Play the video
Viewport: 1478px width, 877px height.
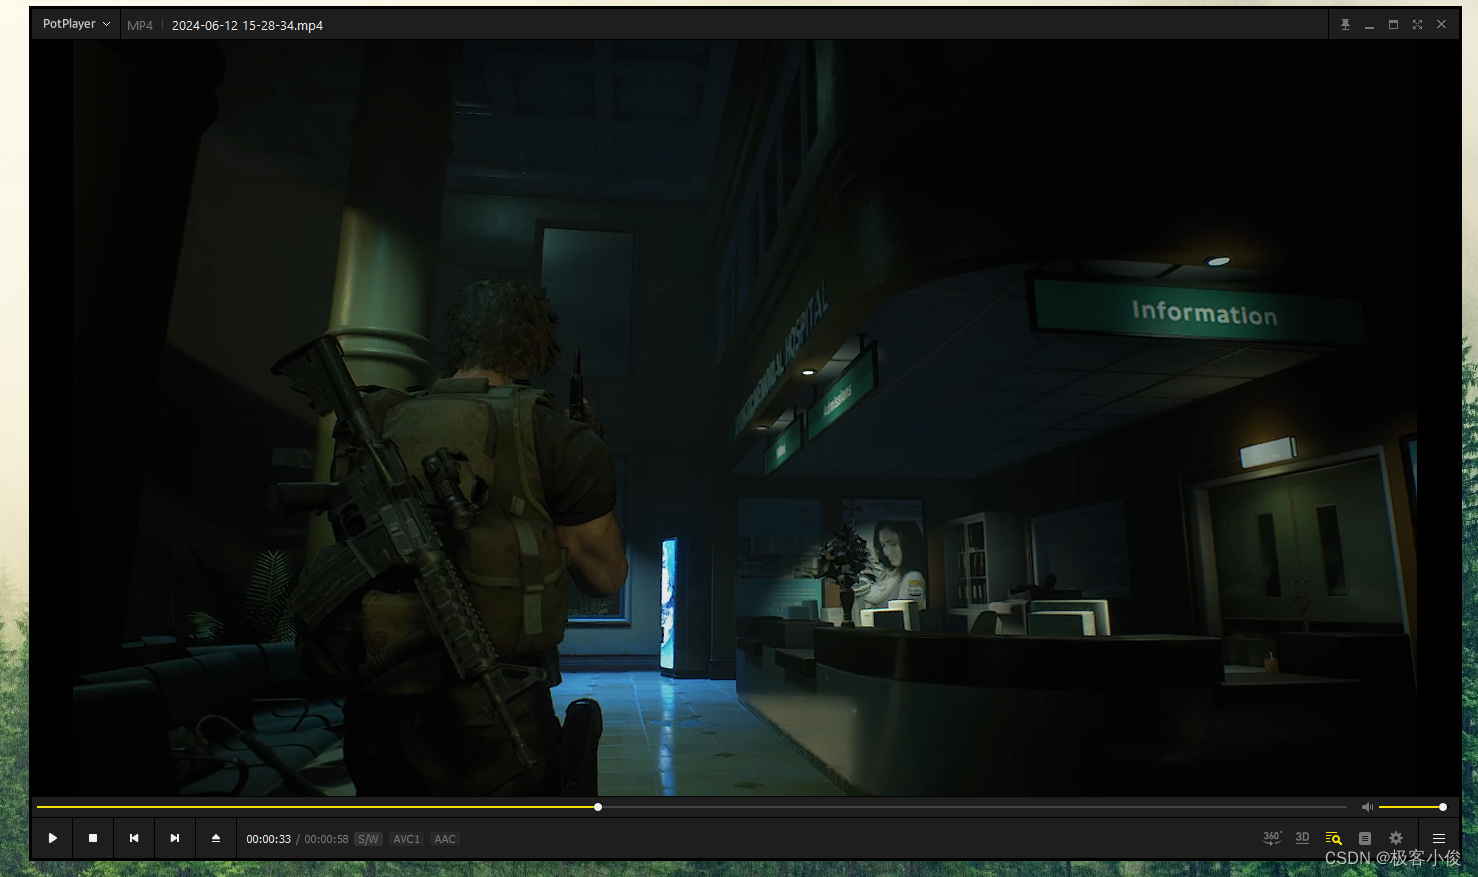coord(52,838)
